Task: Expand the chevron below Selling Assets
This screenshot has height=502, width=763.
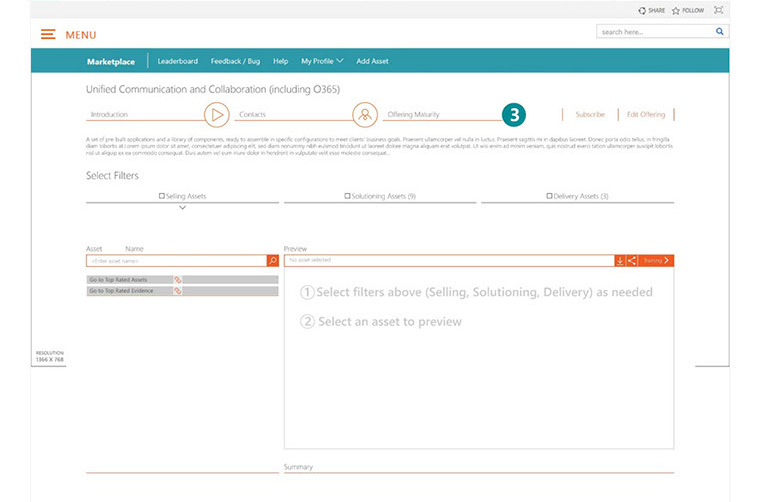Action: tap(182, 208)
